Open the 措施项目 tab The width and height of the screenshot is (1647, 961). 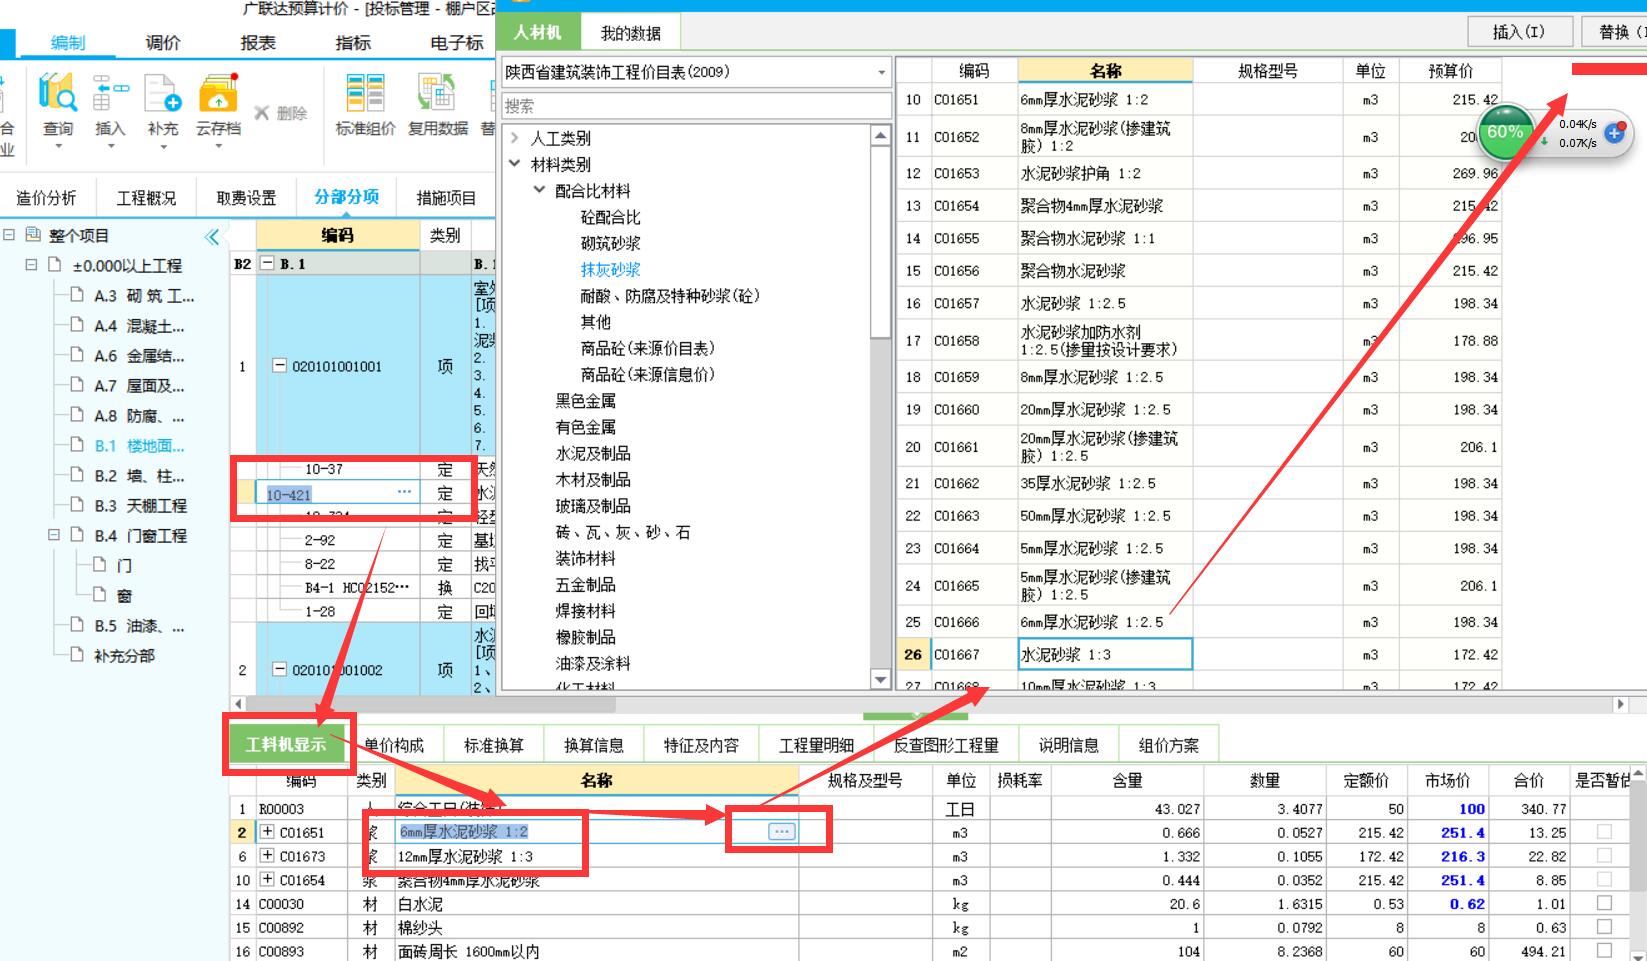pyautogui.click(x=446, y=198)
